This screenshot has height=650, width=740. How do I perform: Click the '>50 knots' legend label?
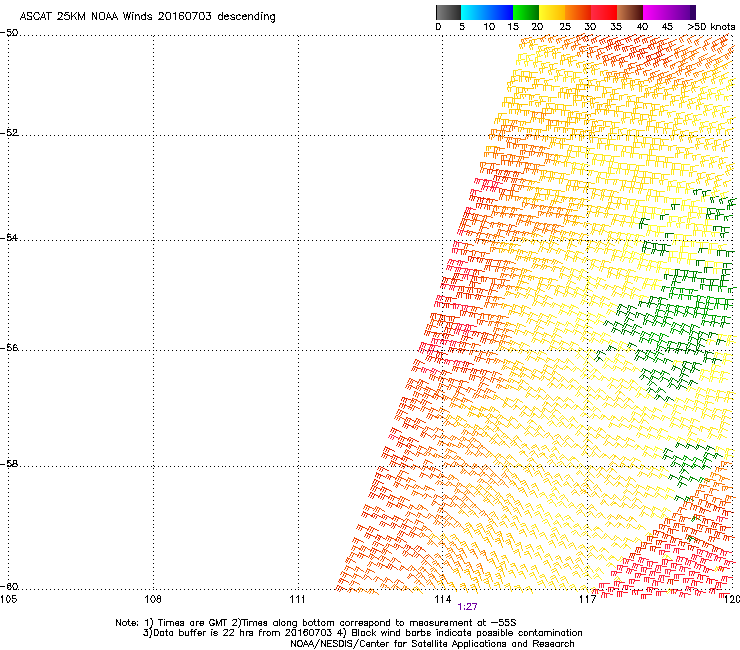pos(711,27)
